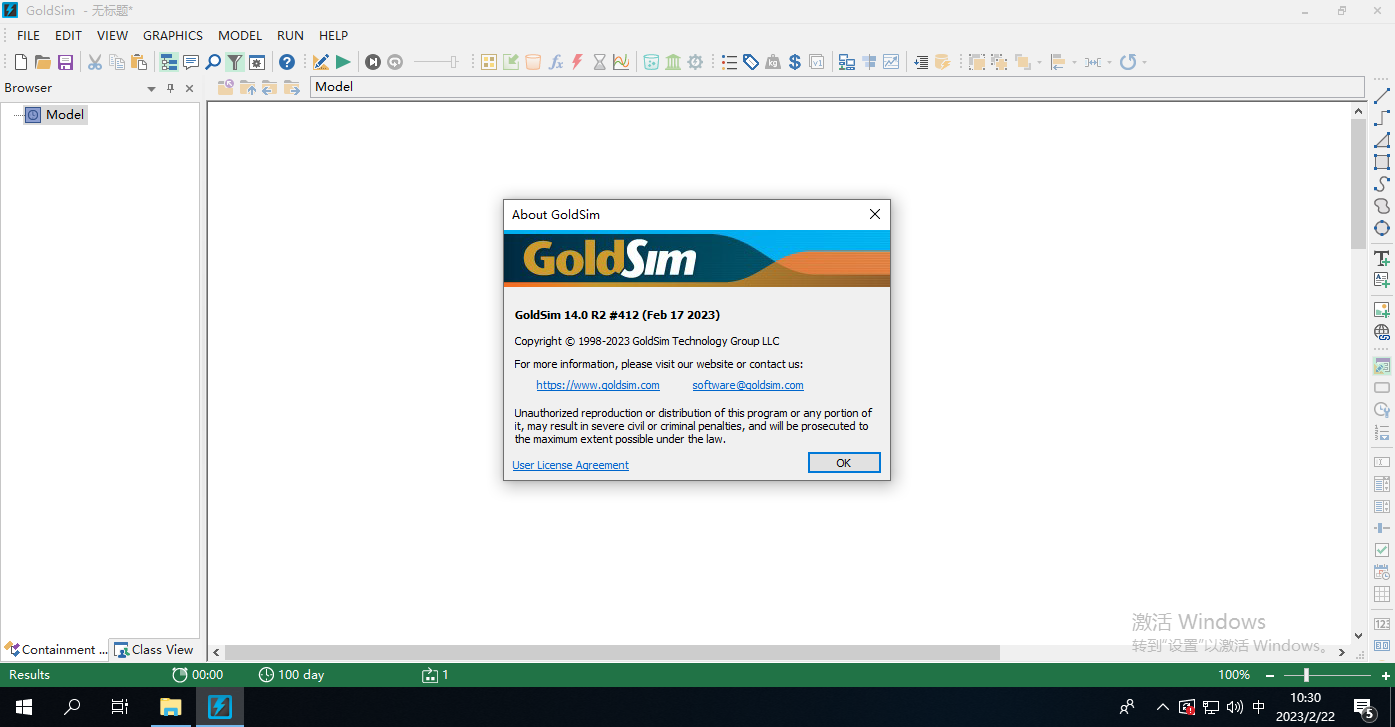Open the GRAPHICS menu
This screenshot has height=727, width=1395.
[x=173, y=35]
